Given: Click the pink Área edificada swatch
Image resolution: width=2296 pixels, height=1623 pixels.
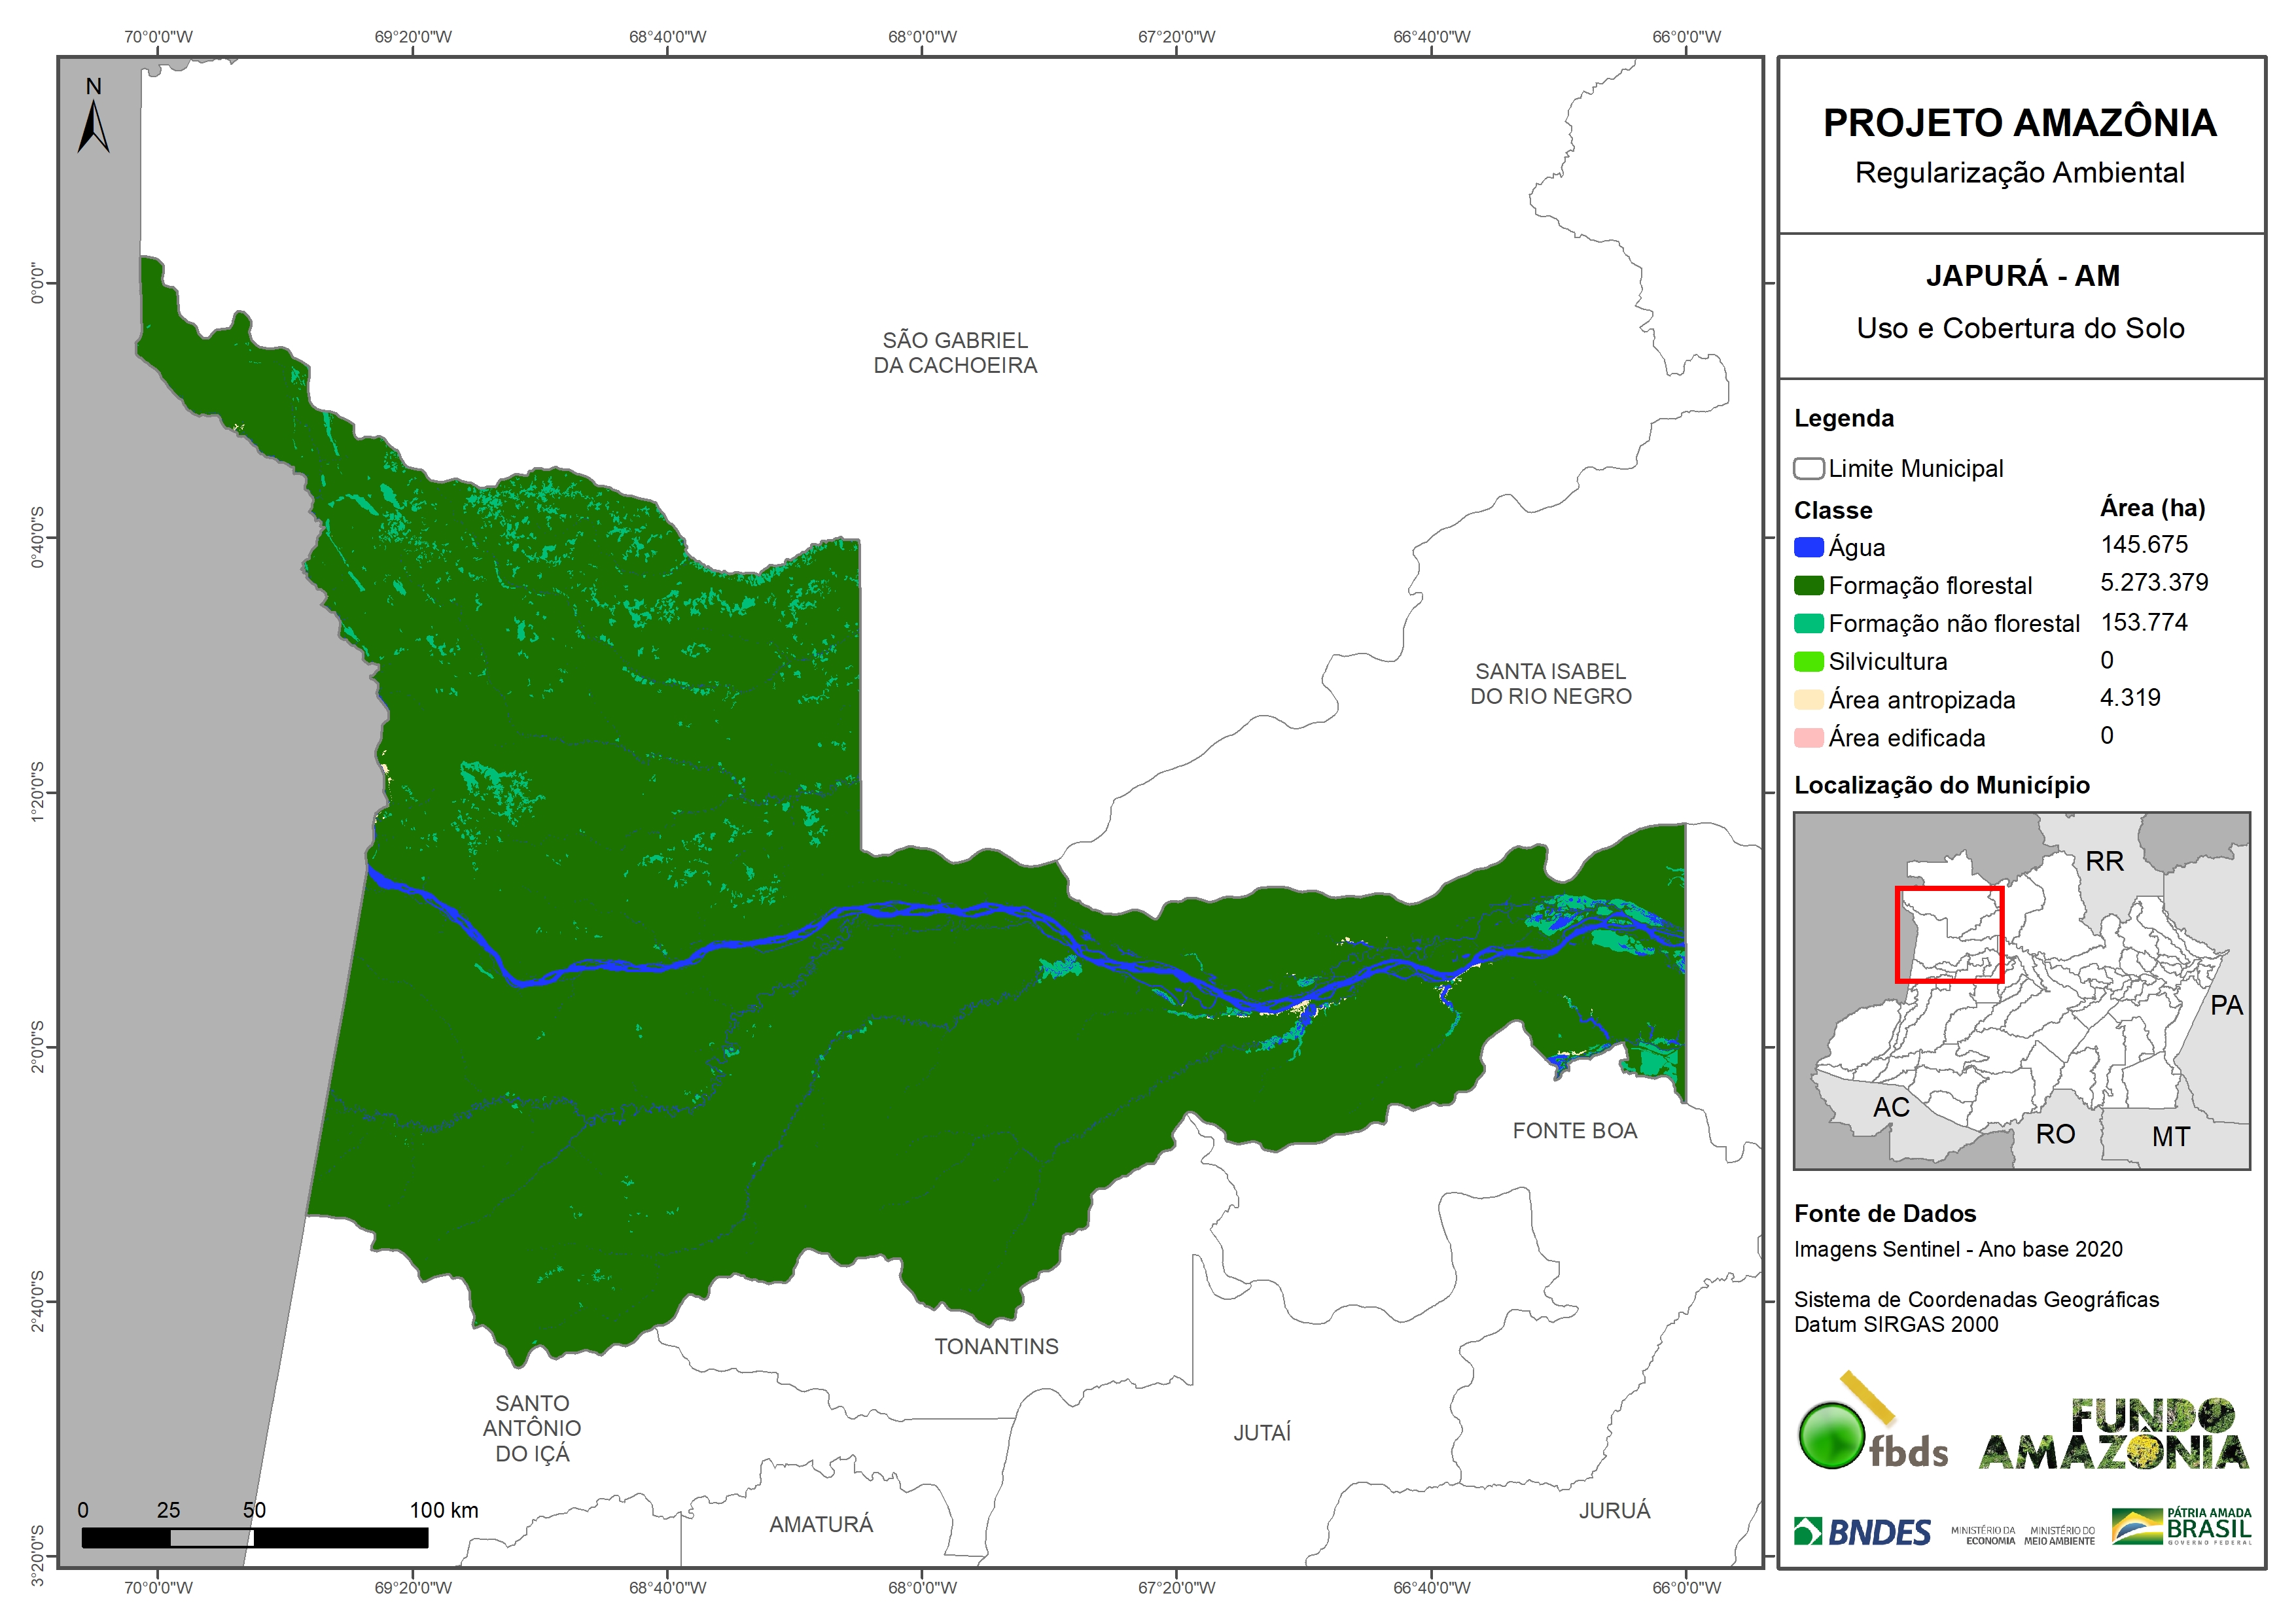Looking at the screenshot, I should pos(1808,737).
